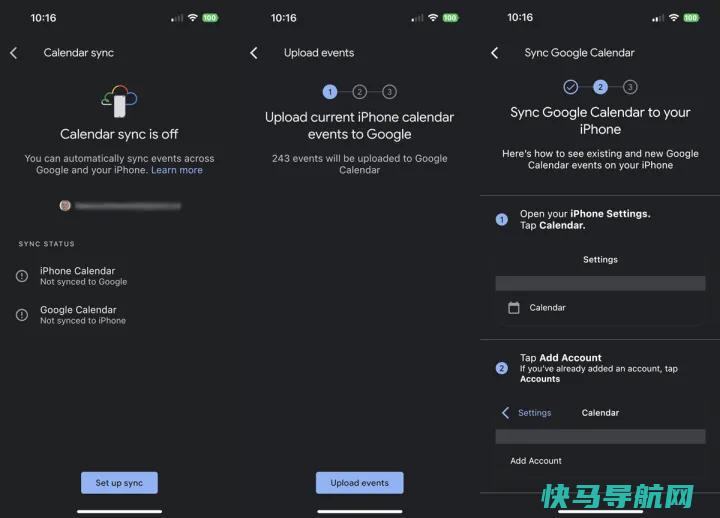Tap cellular signal icon on Calendar sync screen
The image size is (720, 518).
177,18
